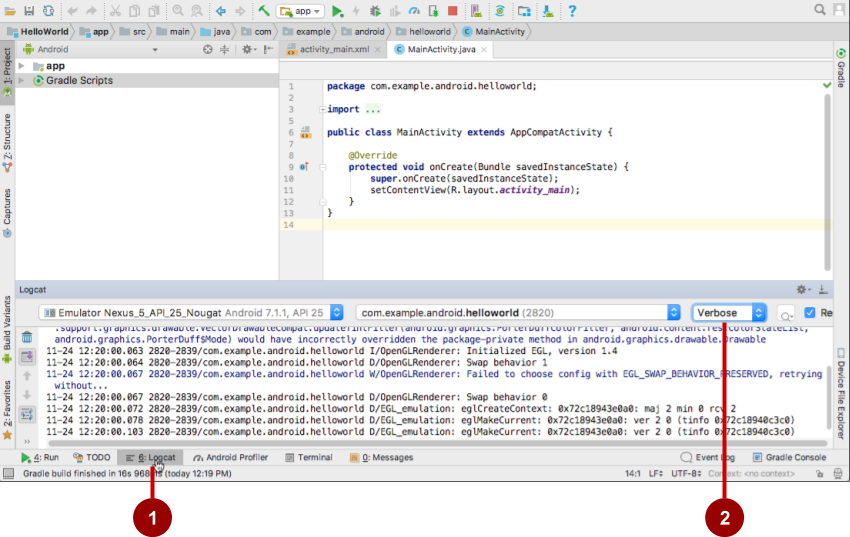Open the Project Structure icon

click(x=524, y=11)
